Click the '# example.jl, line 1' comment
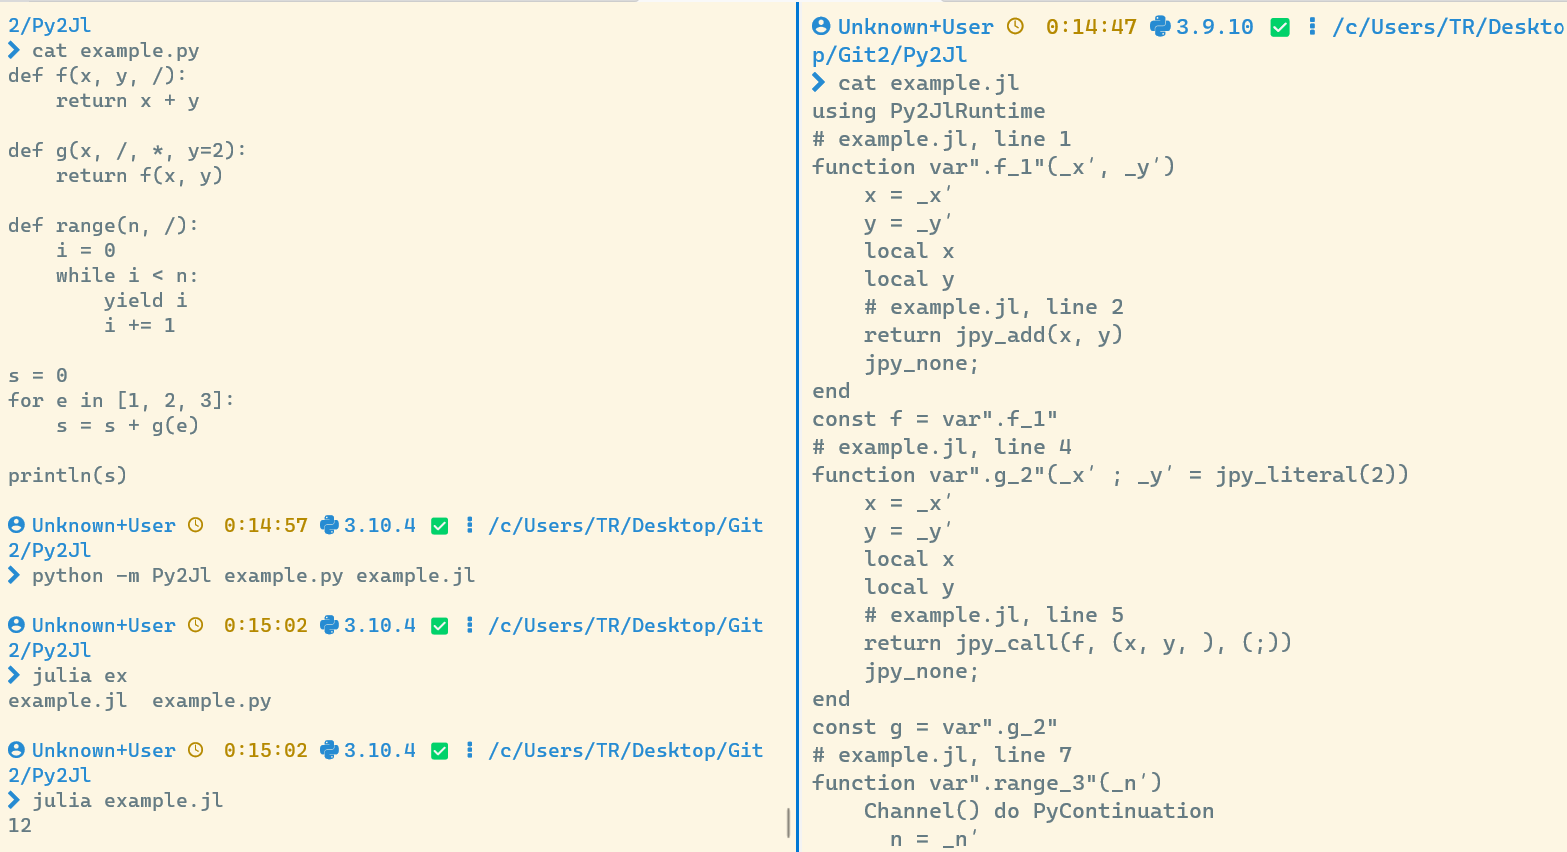The image size is (1567, 852). click(942, 139)
